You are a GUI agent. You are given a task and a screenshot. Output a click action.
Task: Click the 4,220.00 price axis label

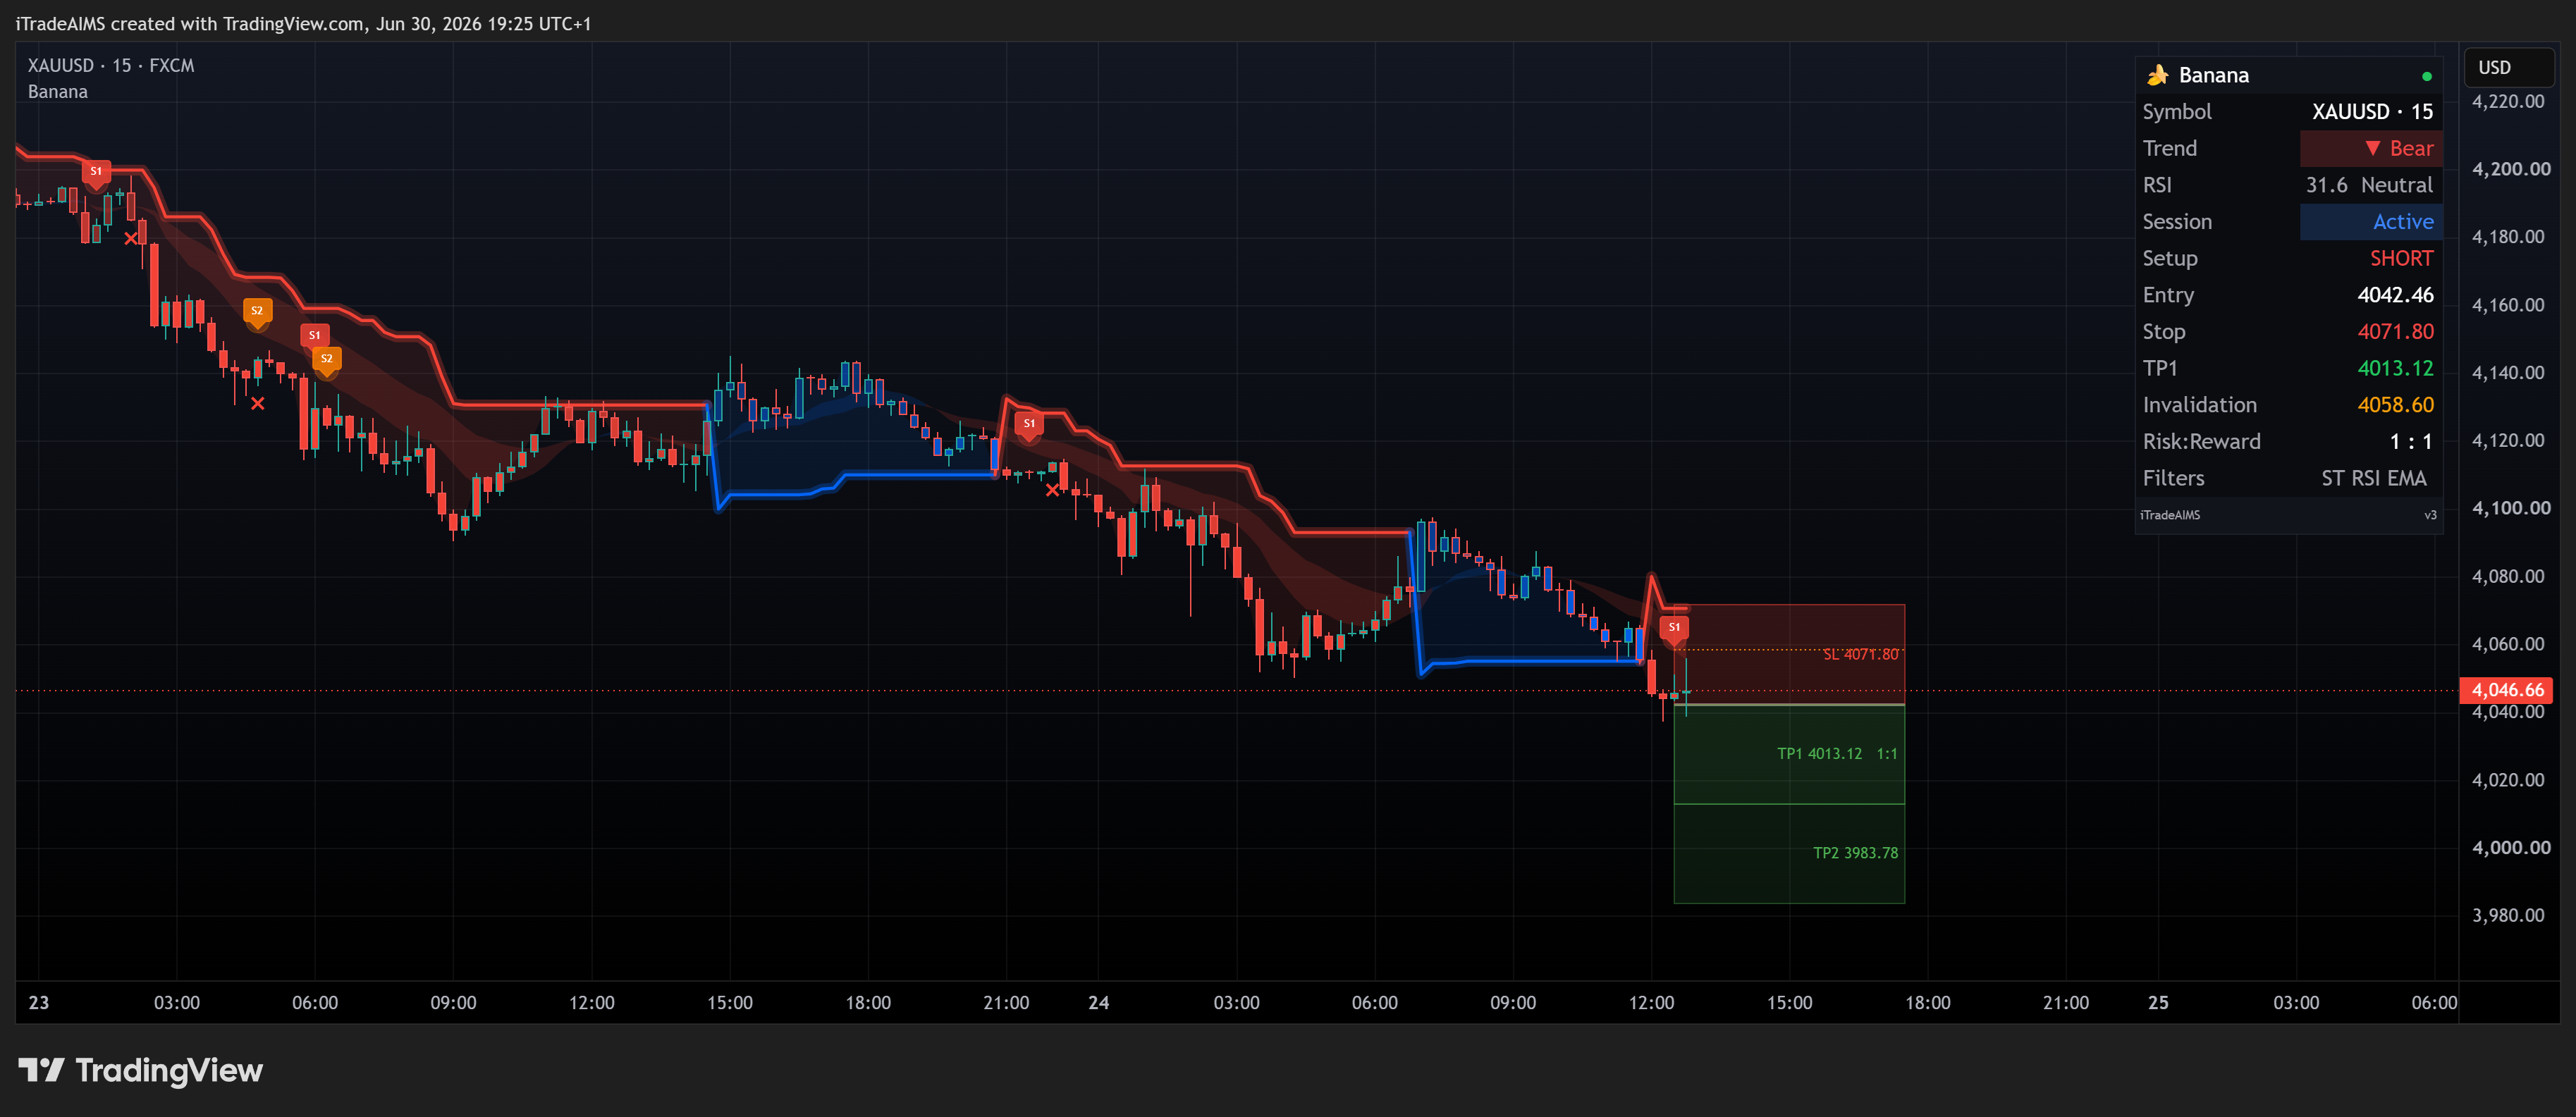pyautogui.click(x=2508, y=101)
